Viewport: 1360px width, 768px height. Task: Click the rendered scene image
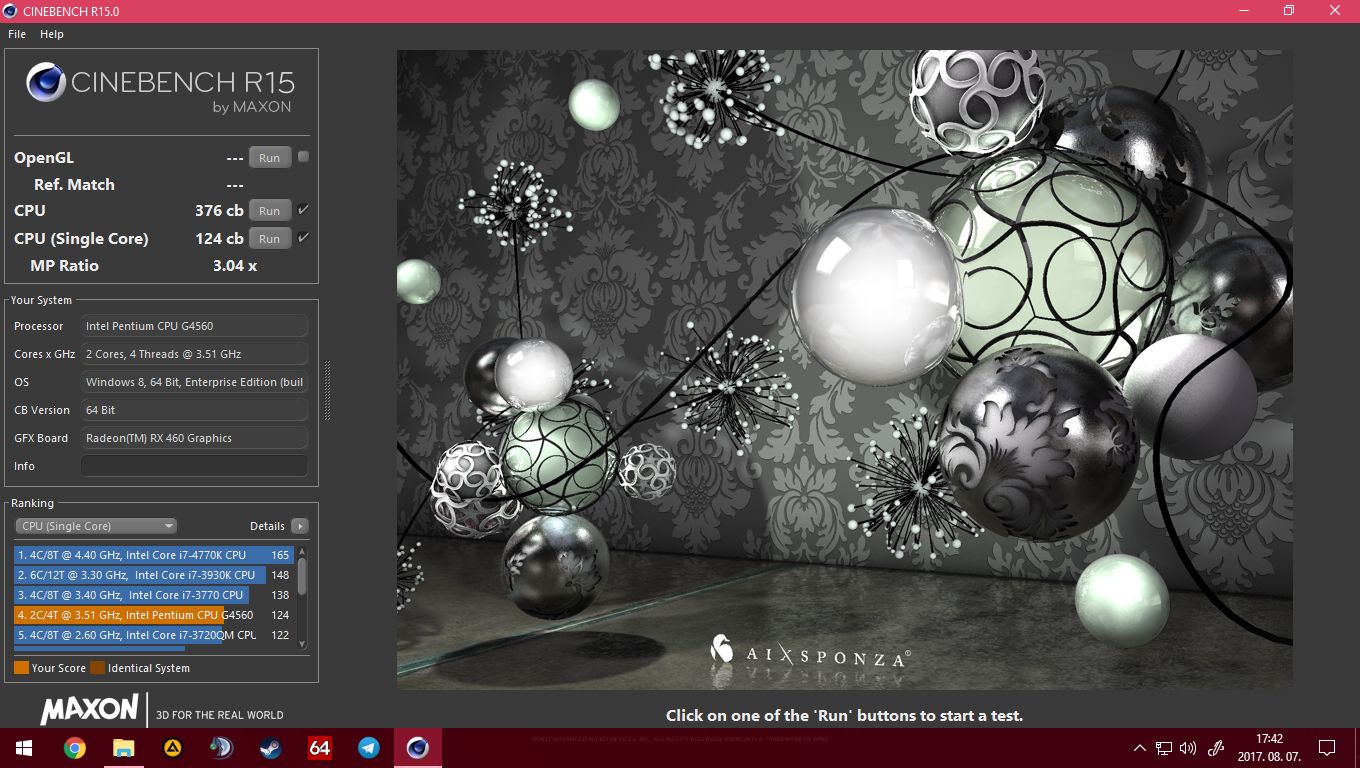click(845, 369)
